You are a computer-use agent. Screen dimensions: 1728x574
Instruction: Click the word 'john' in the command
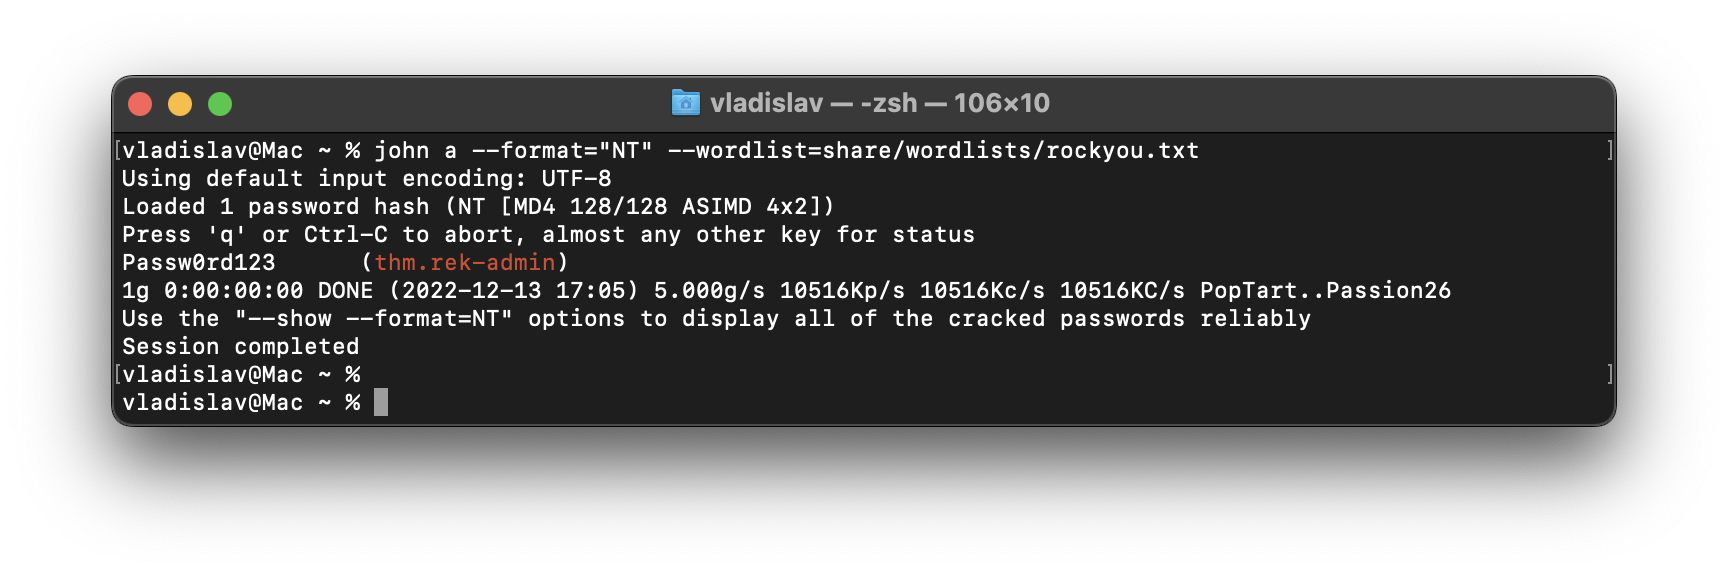tap(401, 150)
